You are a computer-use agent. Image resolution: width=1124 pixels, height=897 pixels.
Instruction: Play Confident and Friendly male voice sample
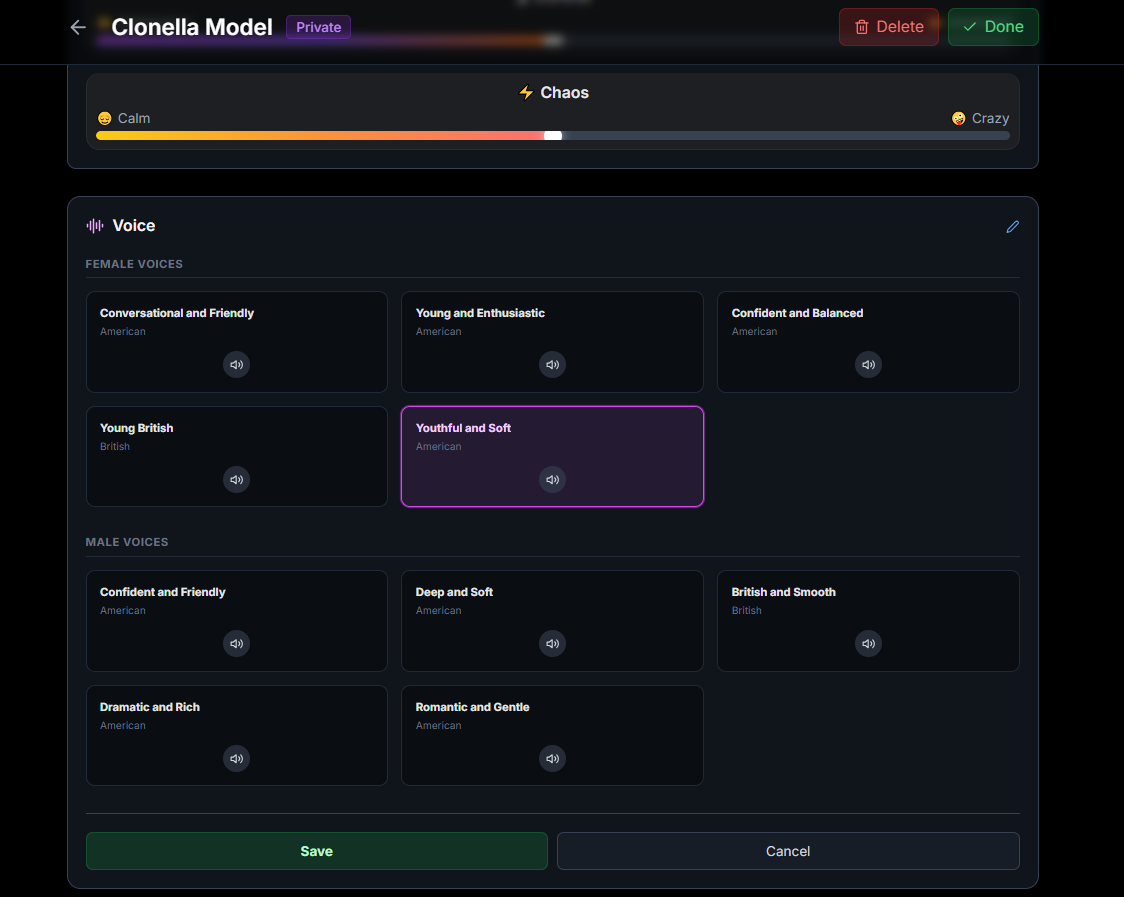(x=236, y=644)
